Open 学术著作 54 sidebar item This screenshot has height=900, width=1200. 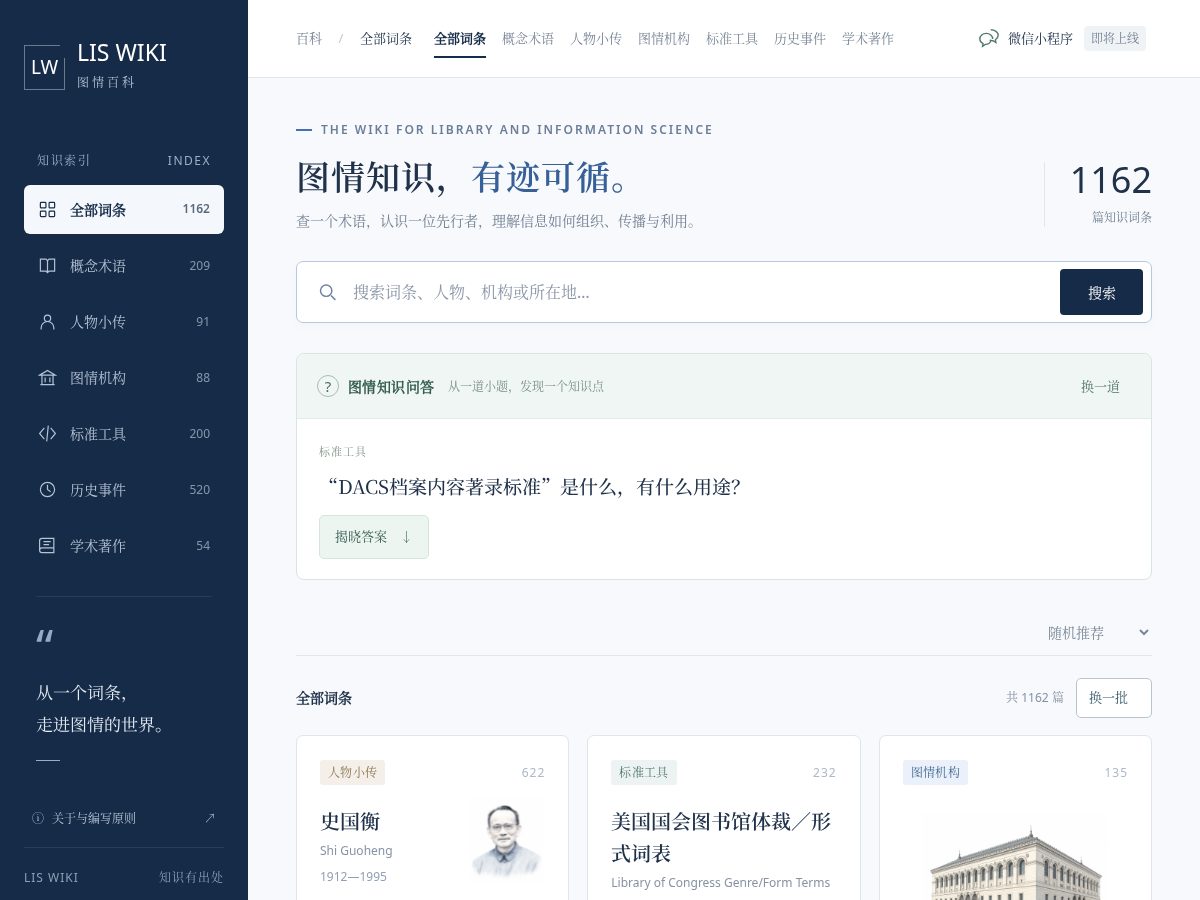pos(124,546)
